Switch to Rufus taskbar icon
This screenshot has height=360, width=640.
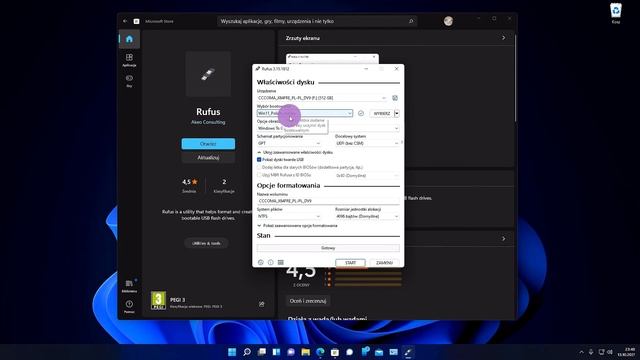[408, 352]
